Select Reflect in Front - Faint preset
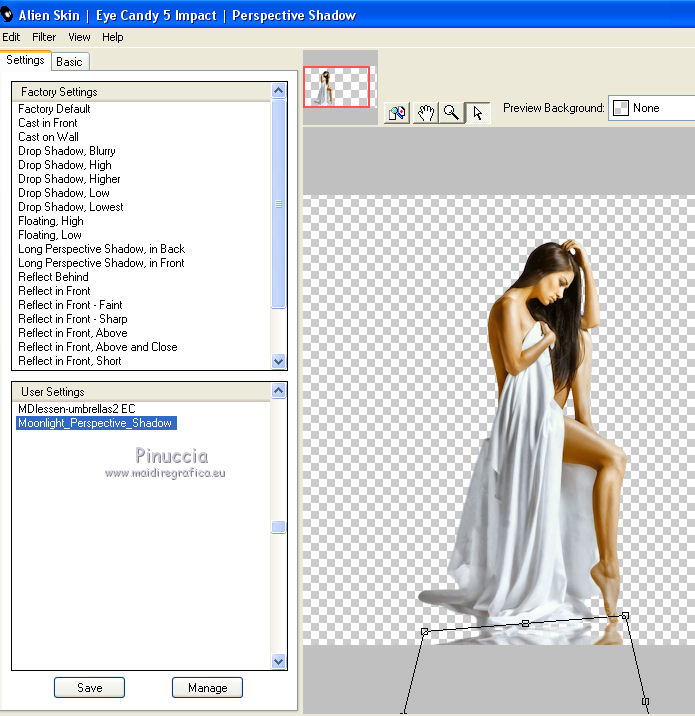Image resolution: width=695 pixels, height=716 pixels. pos(70,305)
